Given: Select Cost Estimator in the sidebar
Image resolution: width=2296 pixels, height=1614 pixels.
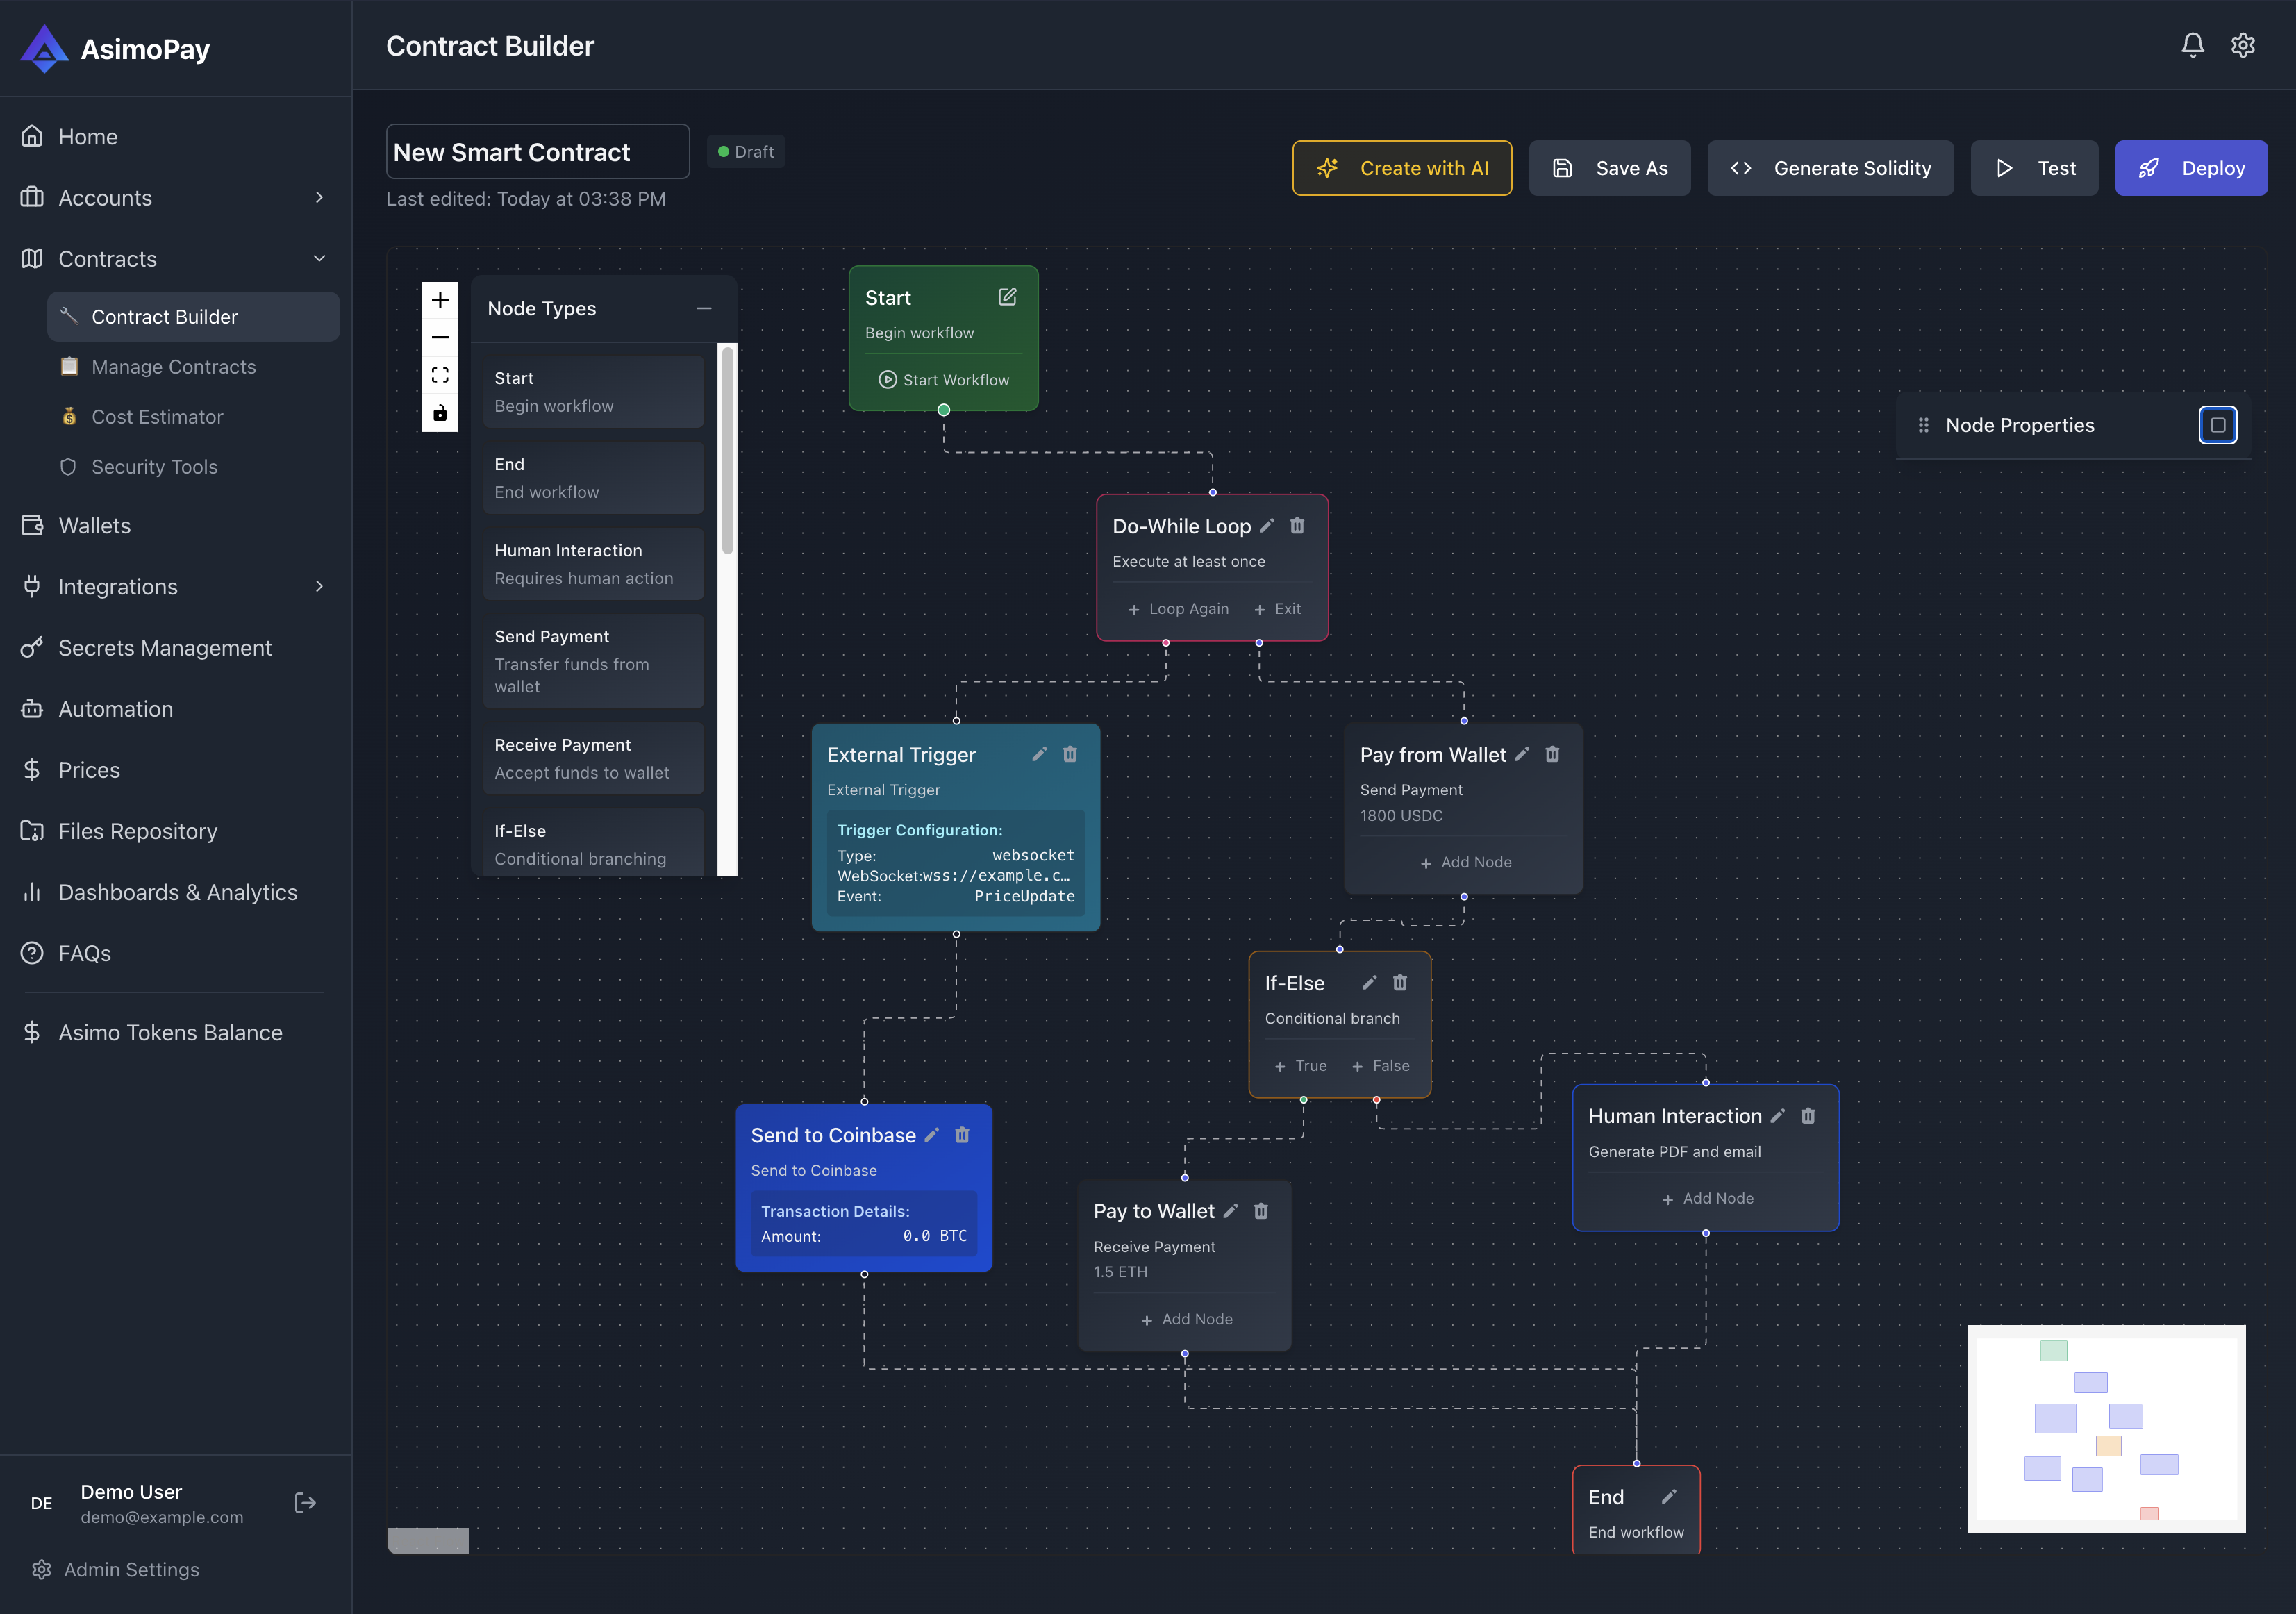Looking at the screenshot, I should [x=158, y=417].
